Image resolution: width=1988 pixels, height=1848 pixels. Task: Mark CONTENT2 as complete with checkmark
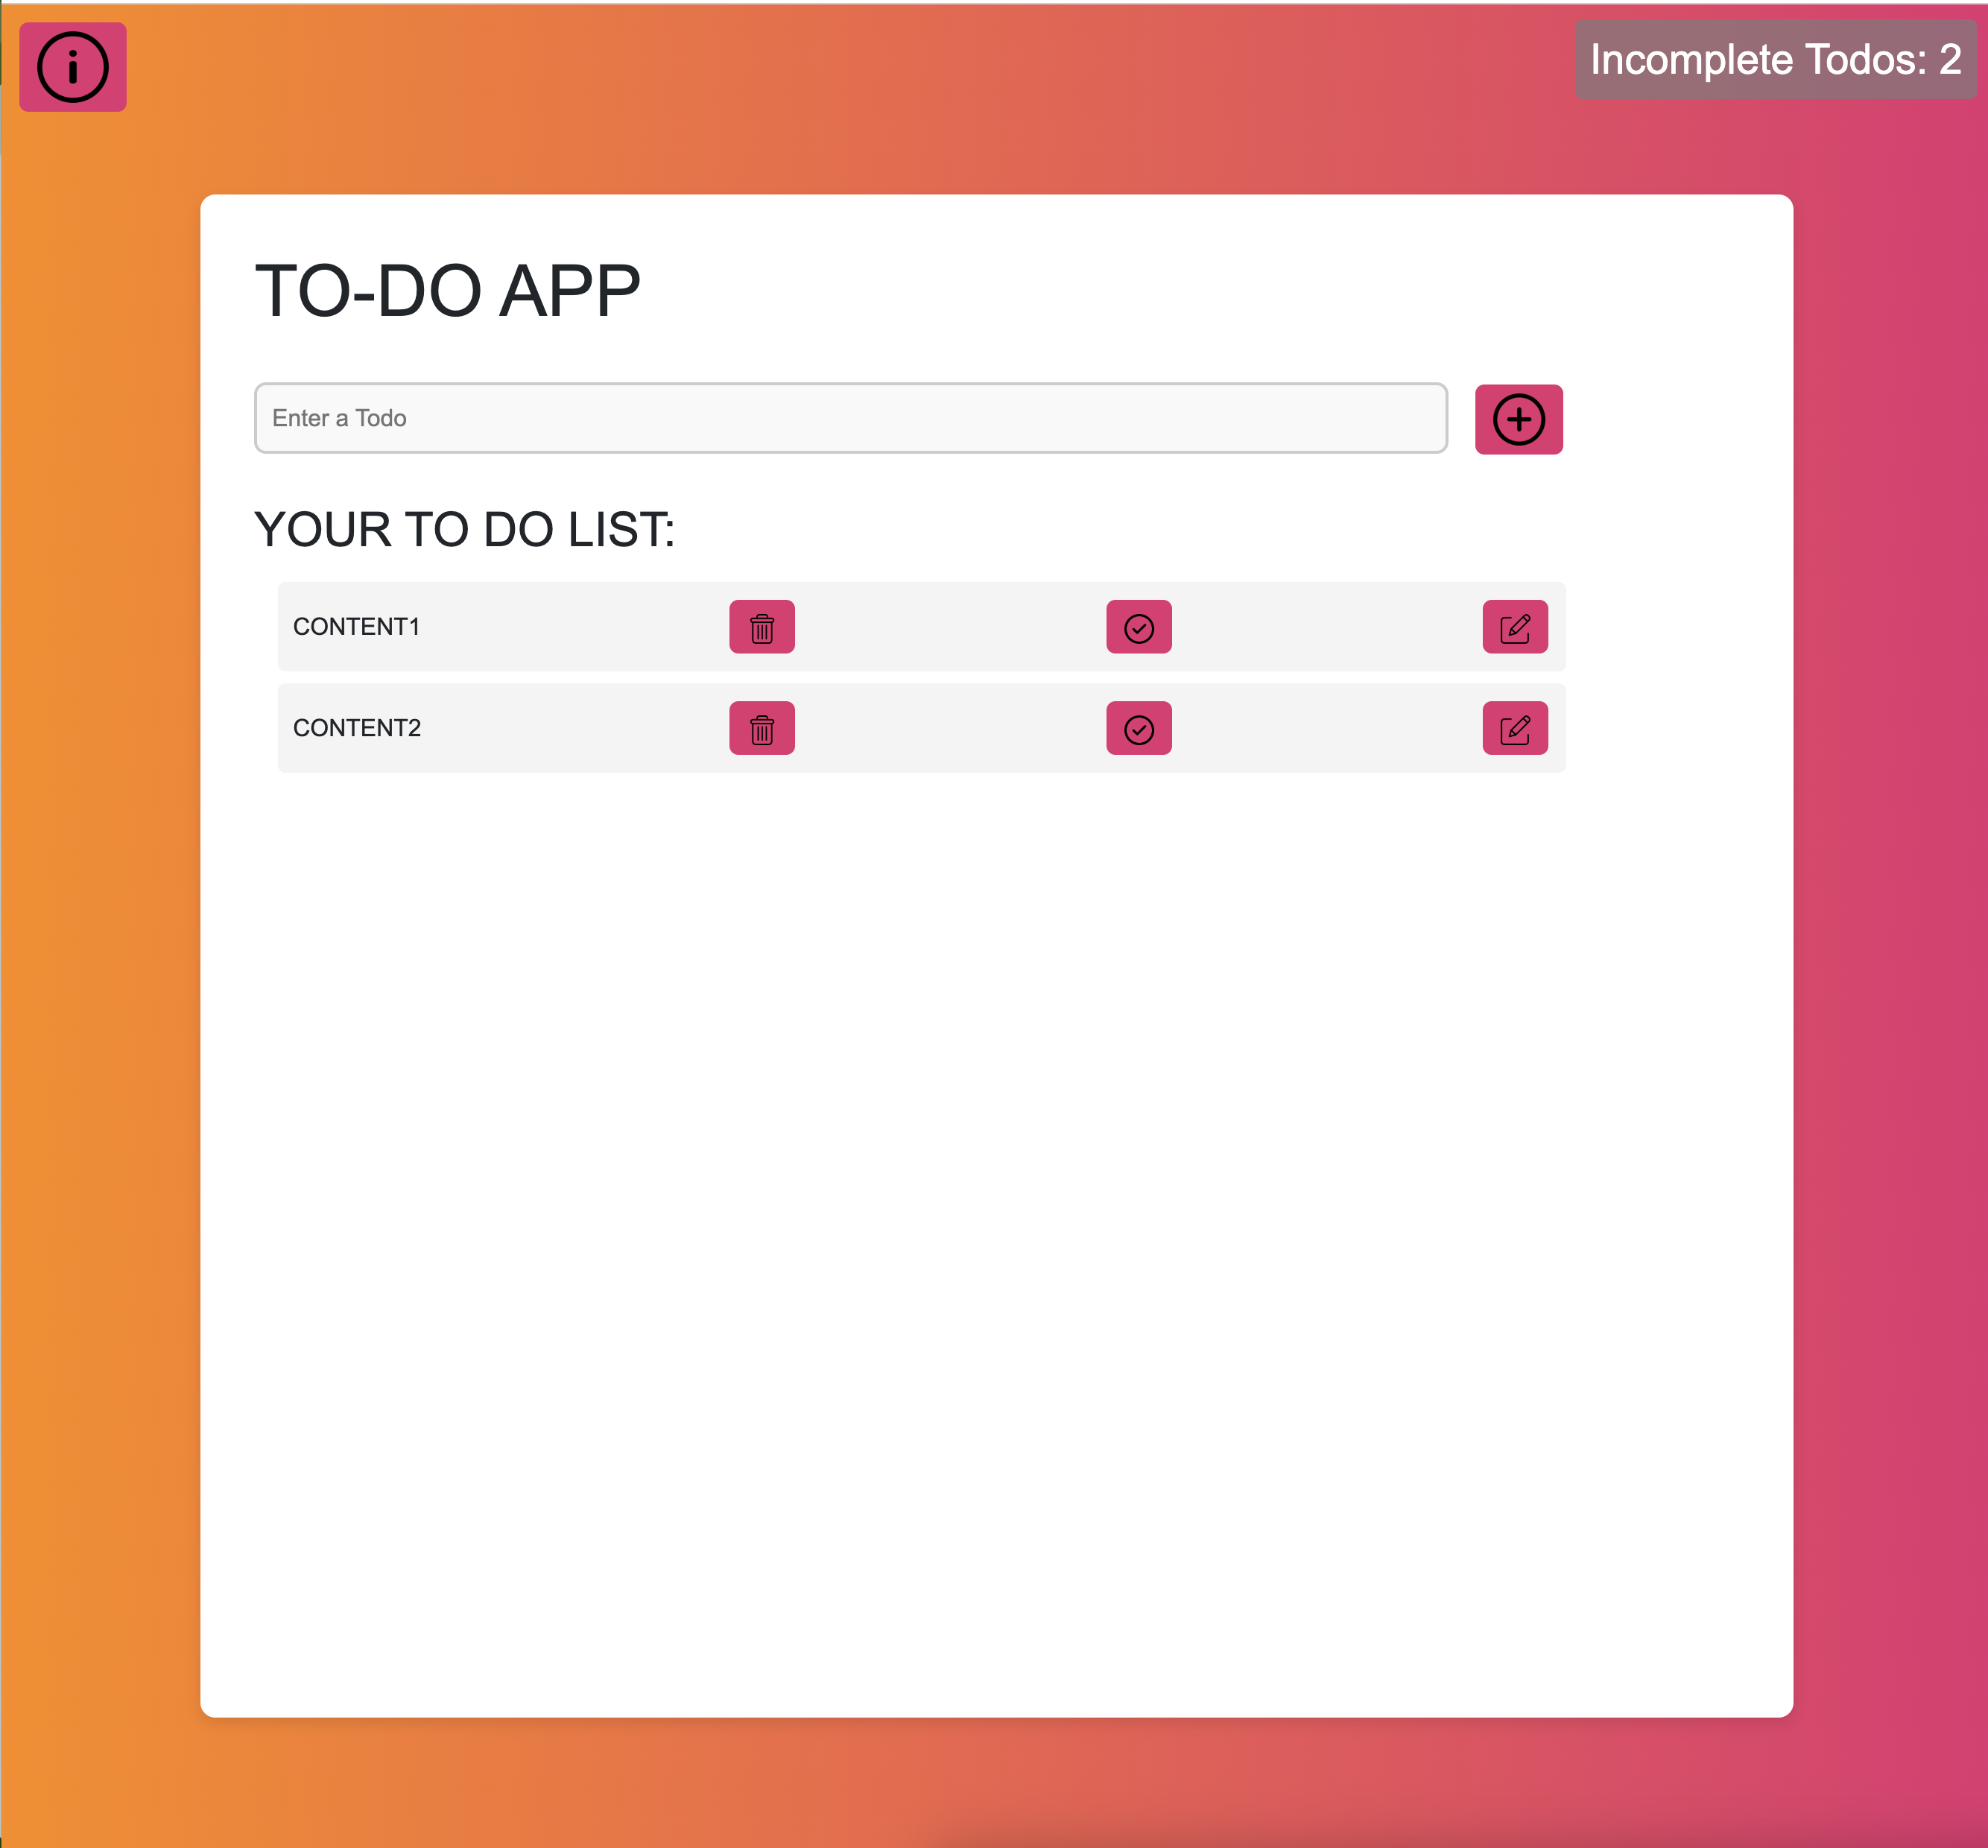pyautogui.click(x=1139, y=728)
